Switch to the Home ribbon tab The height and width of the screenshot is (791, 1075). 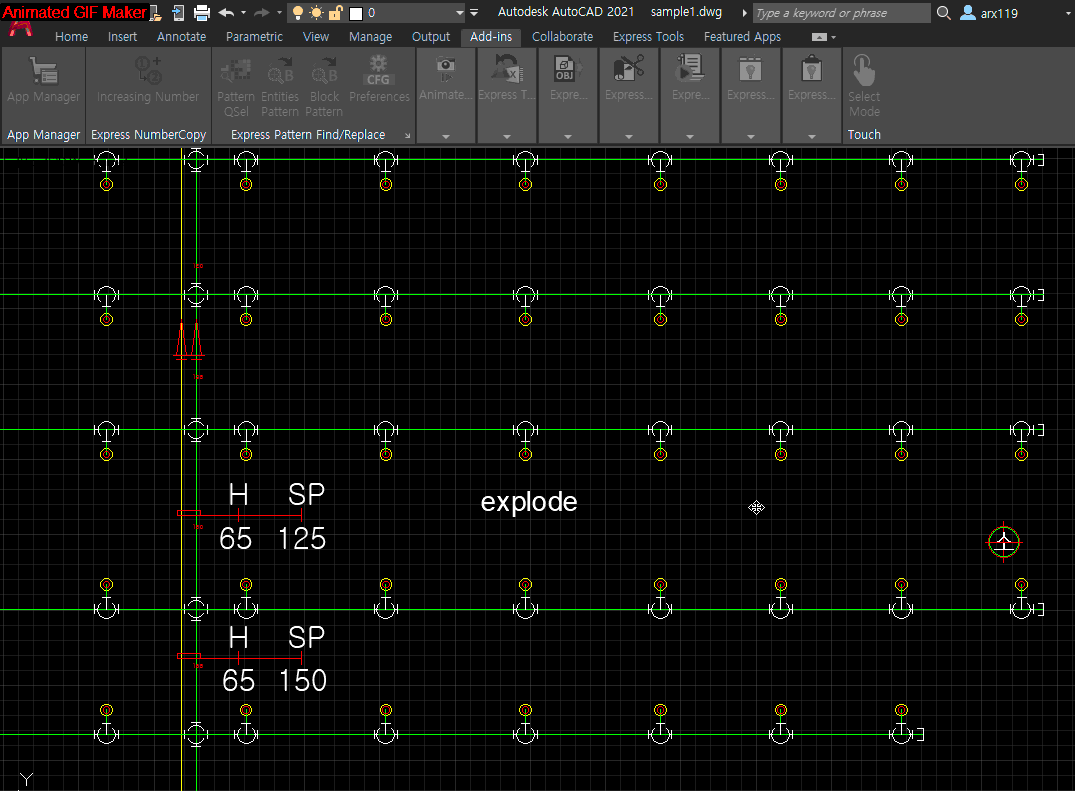click(x=71, y=36)
